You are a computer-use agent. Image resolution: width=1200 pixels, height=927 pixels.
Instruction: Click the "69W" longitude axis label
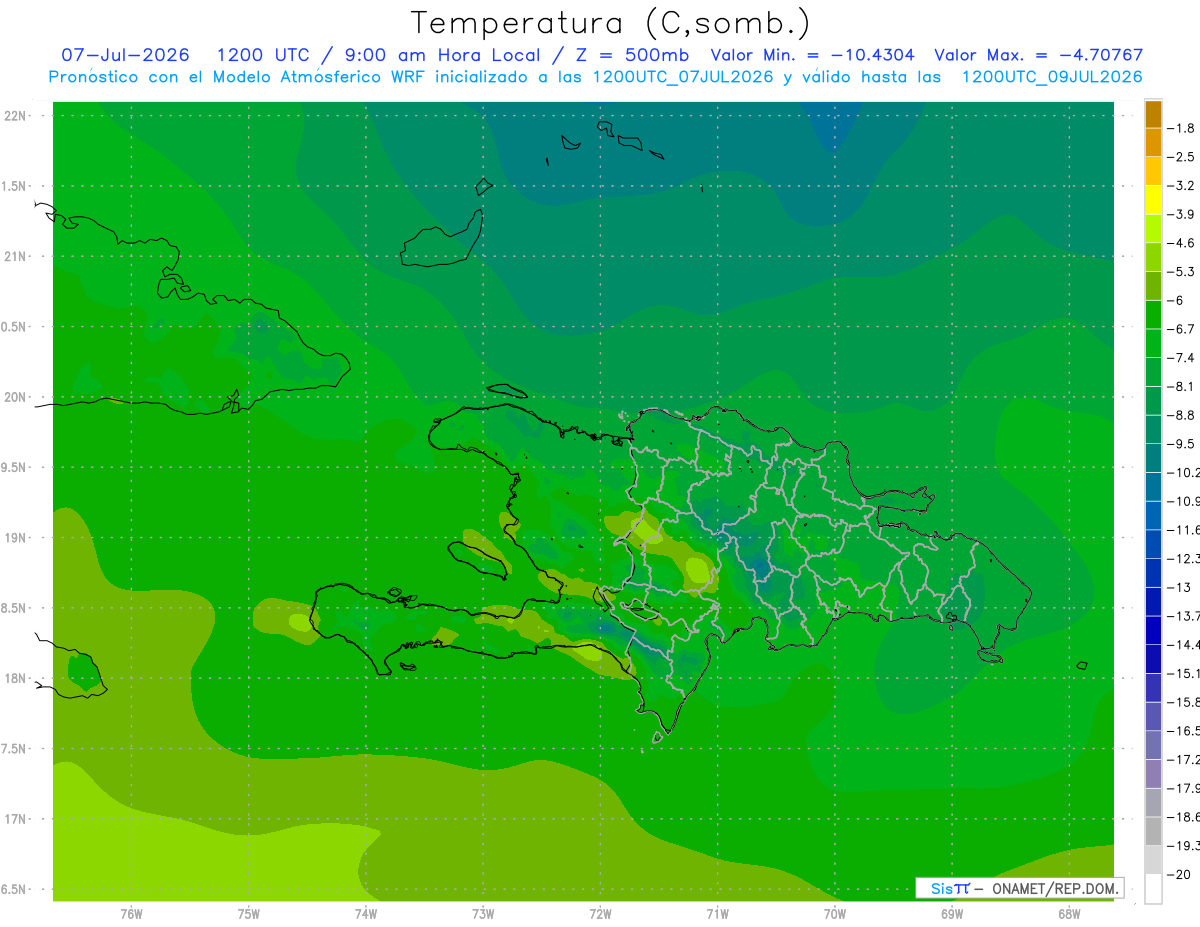(x=952, y=914)
